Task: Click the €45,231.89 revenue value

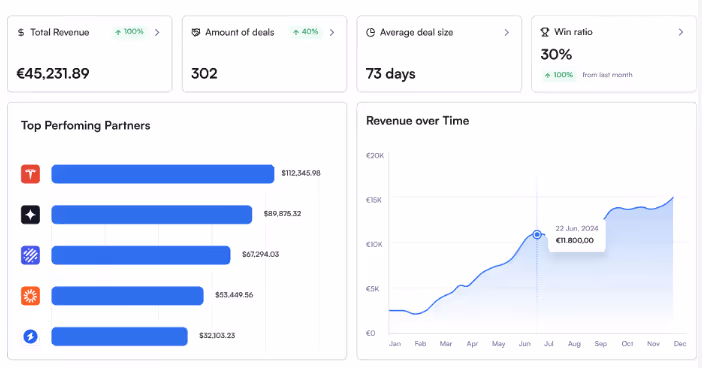Action: [x=53, y=73]
